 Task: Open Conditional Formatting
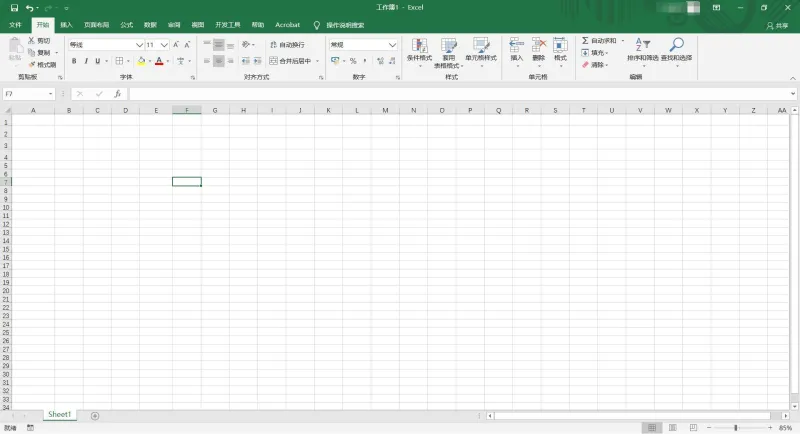coord(419,51)
